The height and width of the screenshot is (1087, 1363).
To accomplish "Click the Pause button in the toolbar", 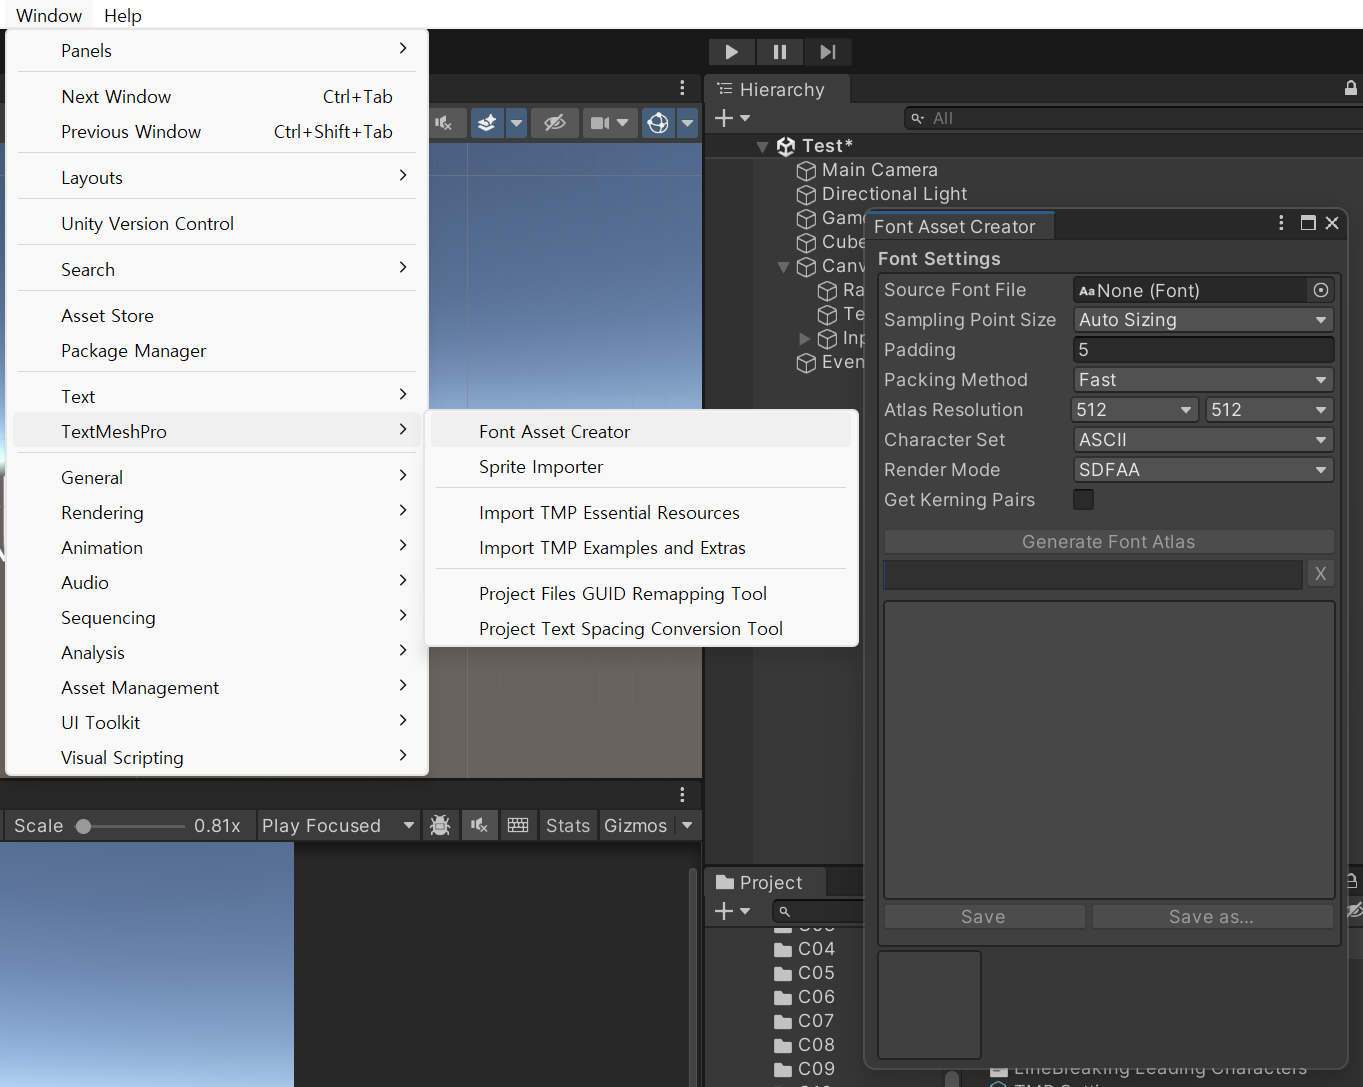I will [x=780, y=52].
